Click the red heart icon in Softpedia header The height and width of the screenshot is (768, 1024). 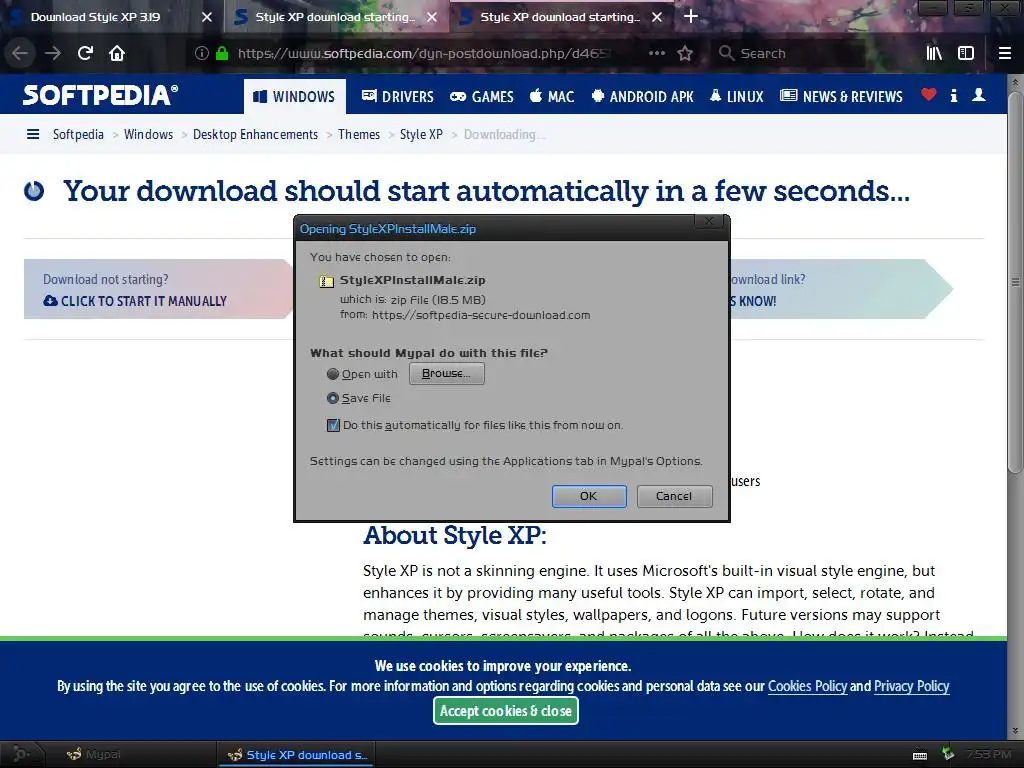(x=929, y=95)
